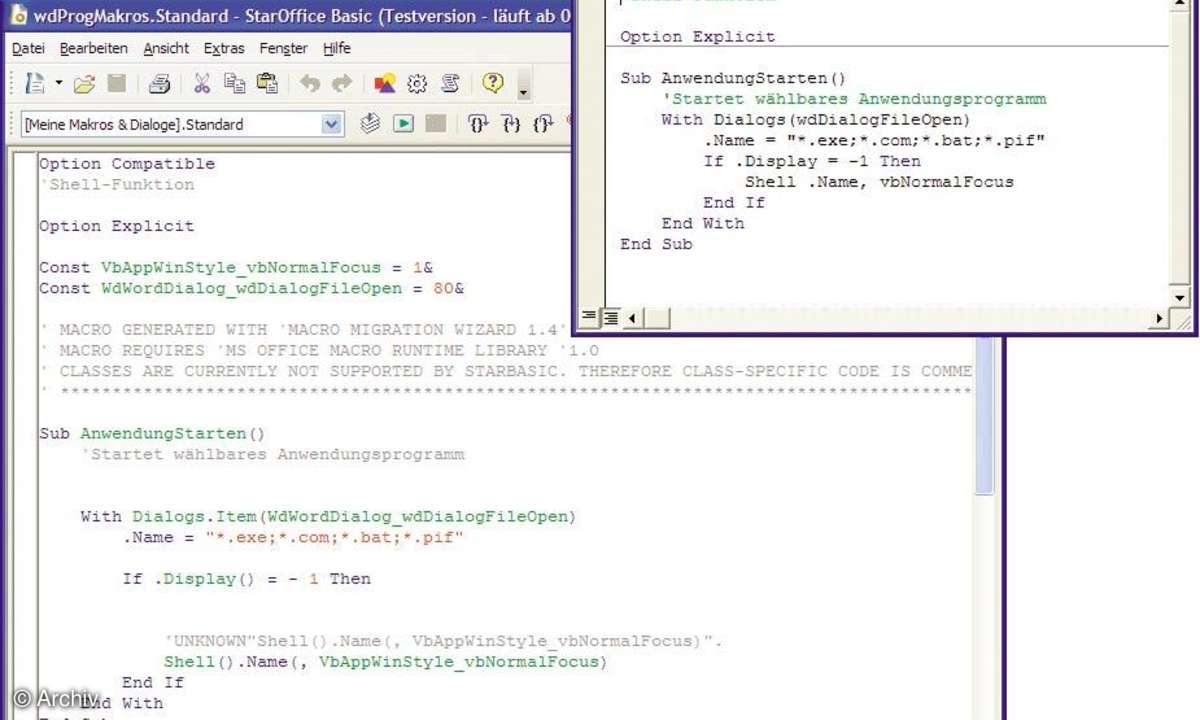
Task: Click the Help question mark icon
Action: pyautogui.click(x=493, y=84)
